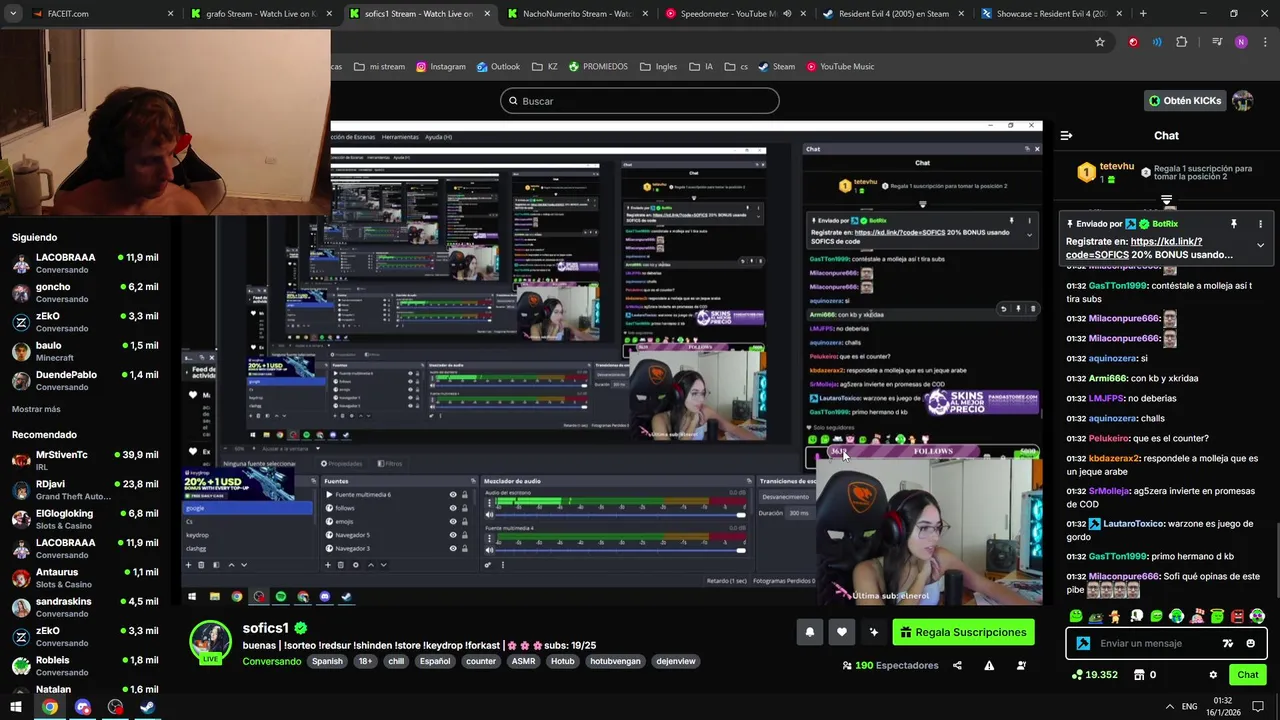1280x720 pixels.
Task: Open the emoji picker in message box
Action: [x=1250, y=643]
